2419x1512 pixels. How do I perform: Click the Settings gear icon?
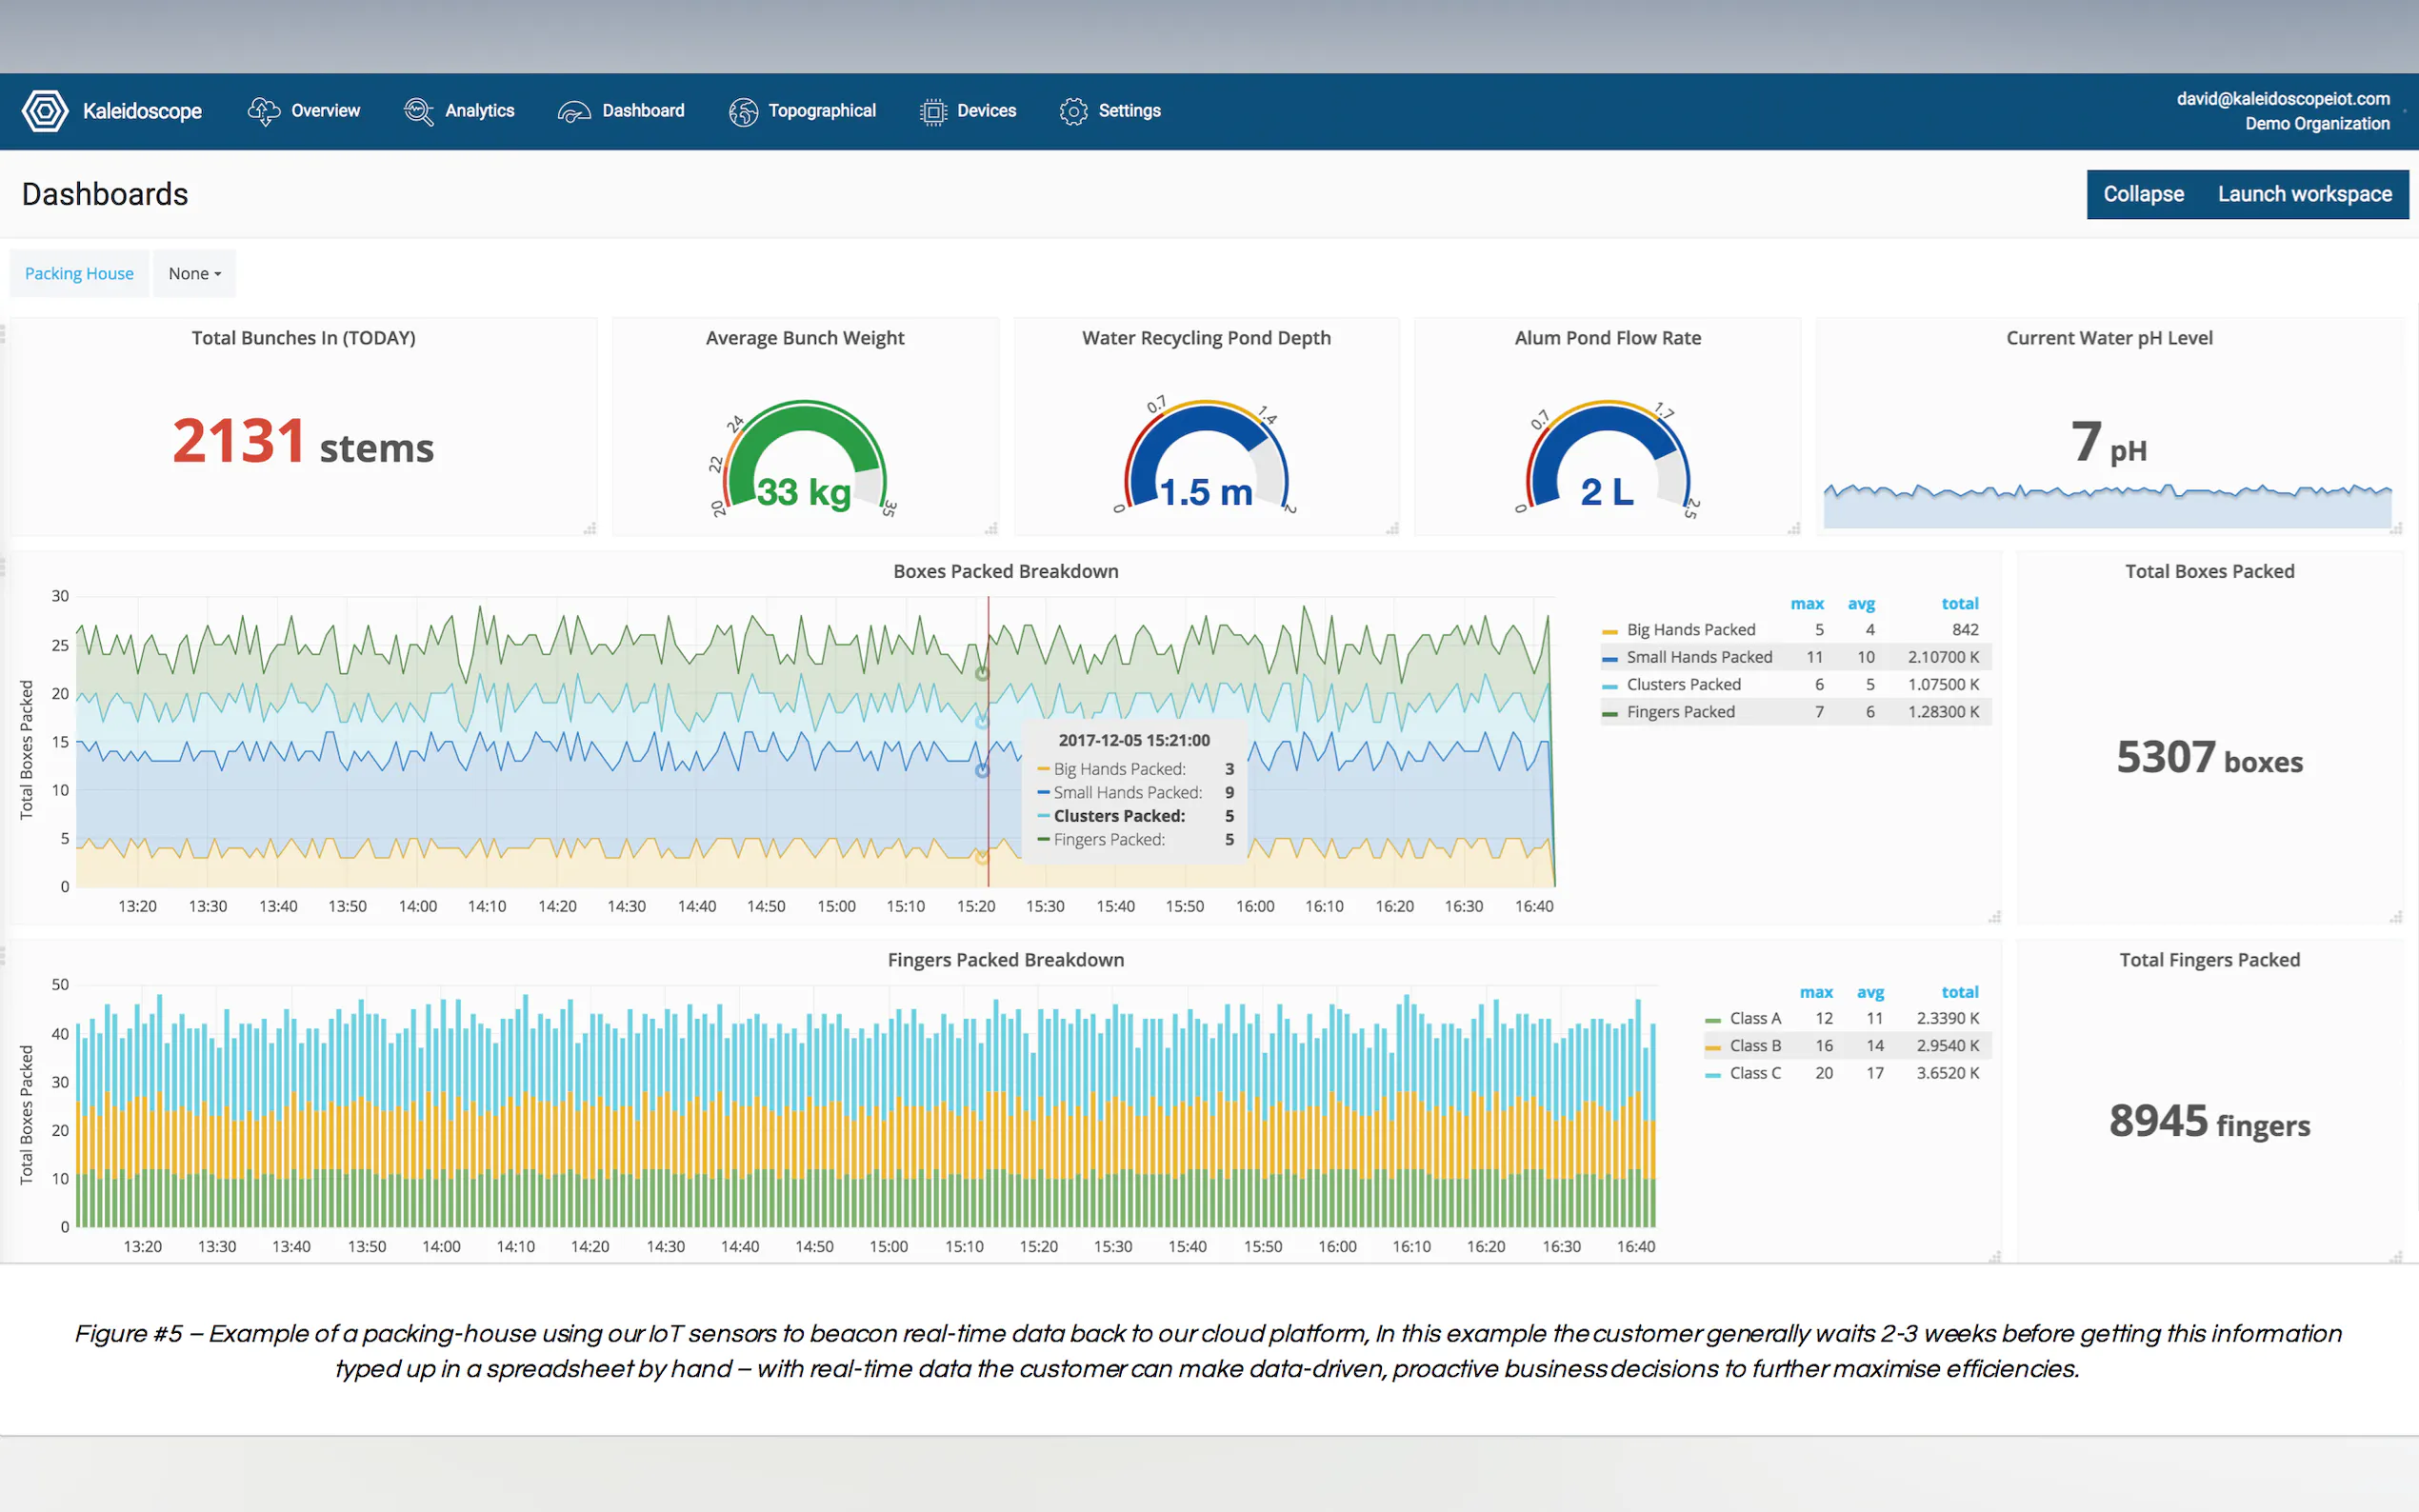pos(1073,112)
